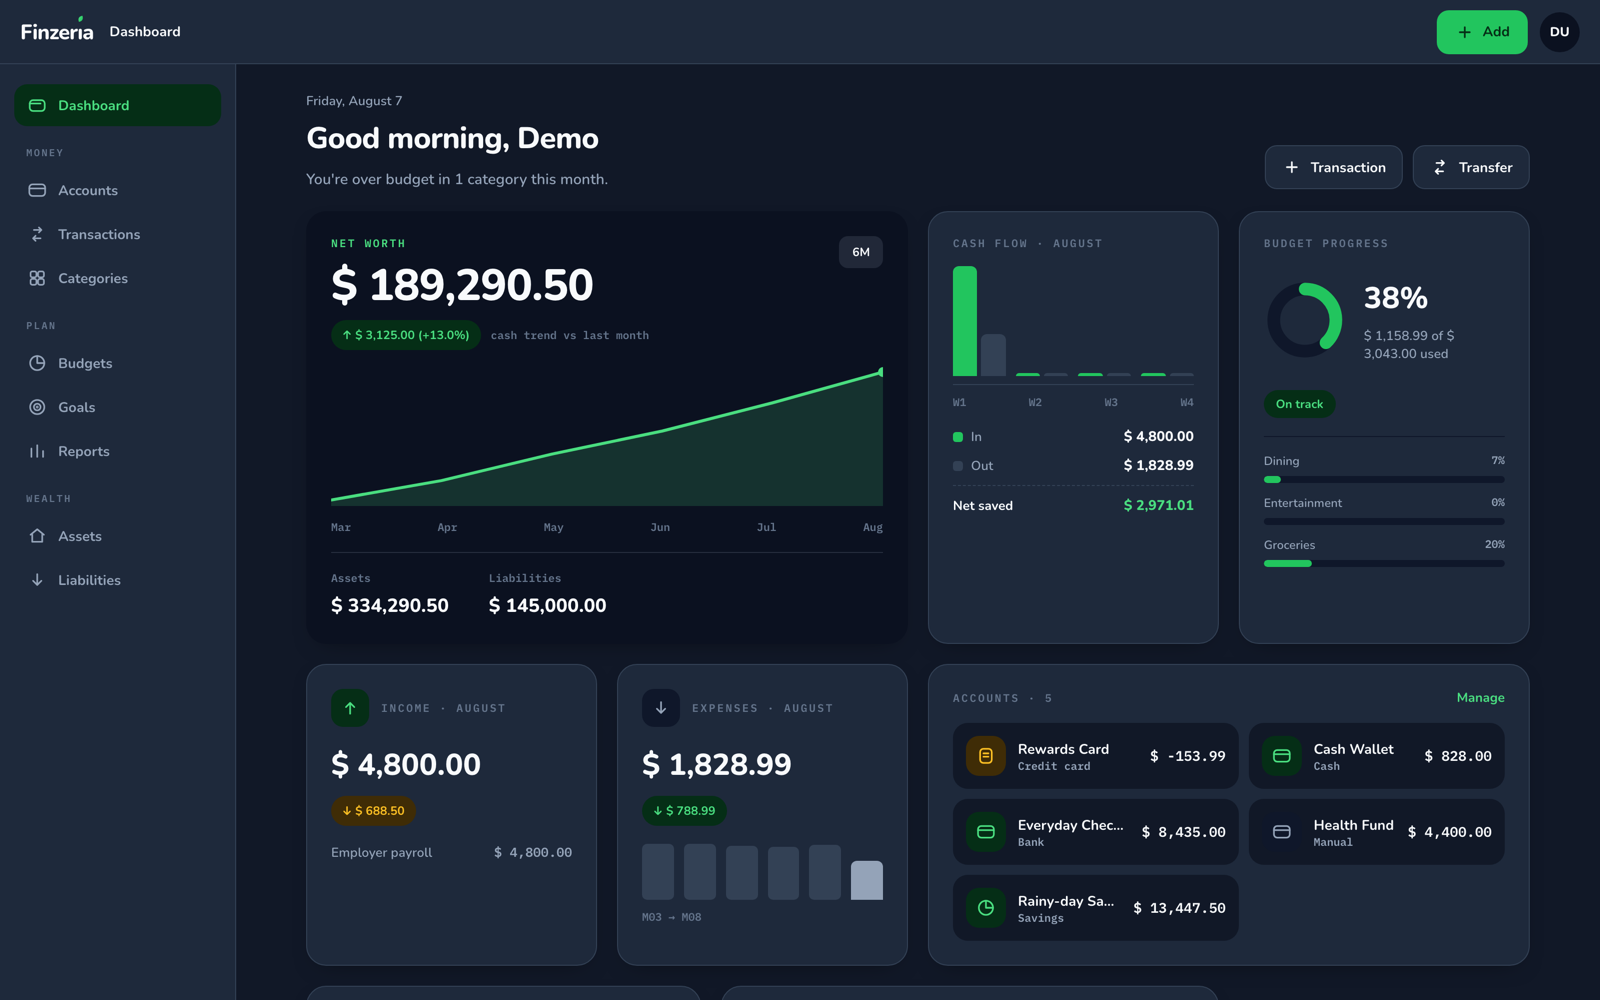Click the Dashboard header title text
The height and width of the screenshot is (1000, 1600).
click(145, 32)
